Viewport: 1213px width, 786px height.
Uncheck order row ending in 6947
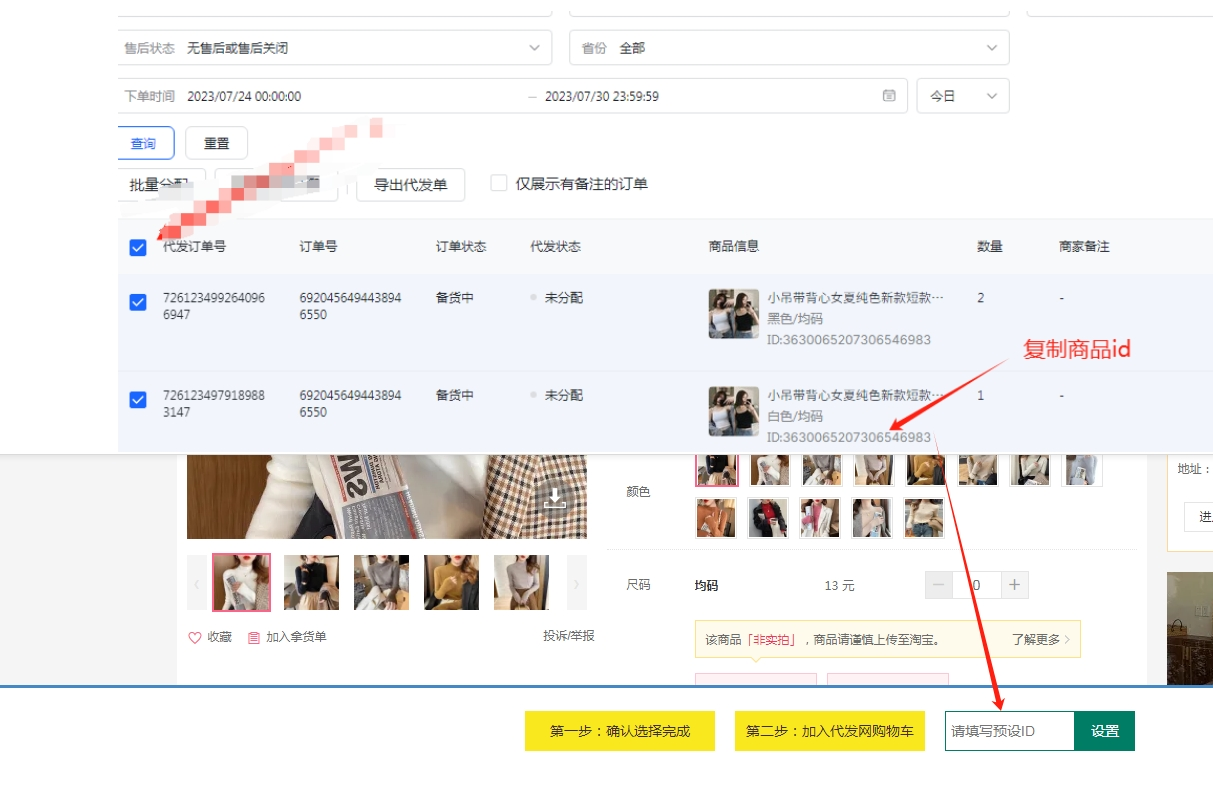click(x=138, y=302)
